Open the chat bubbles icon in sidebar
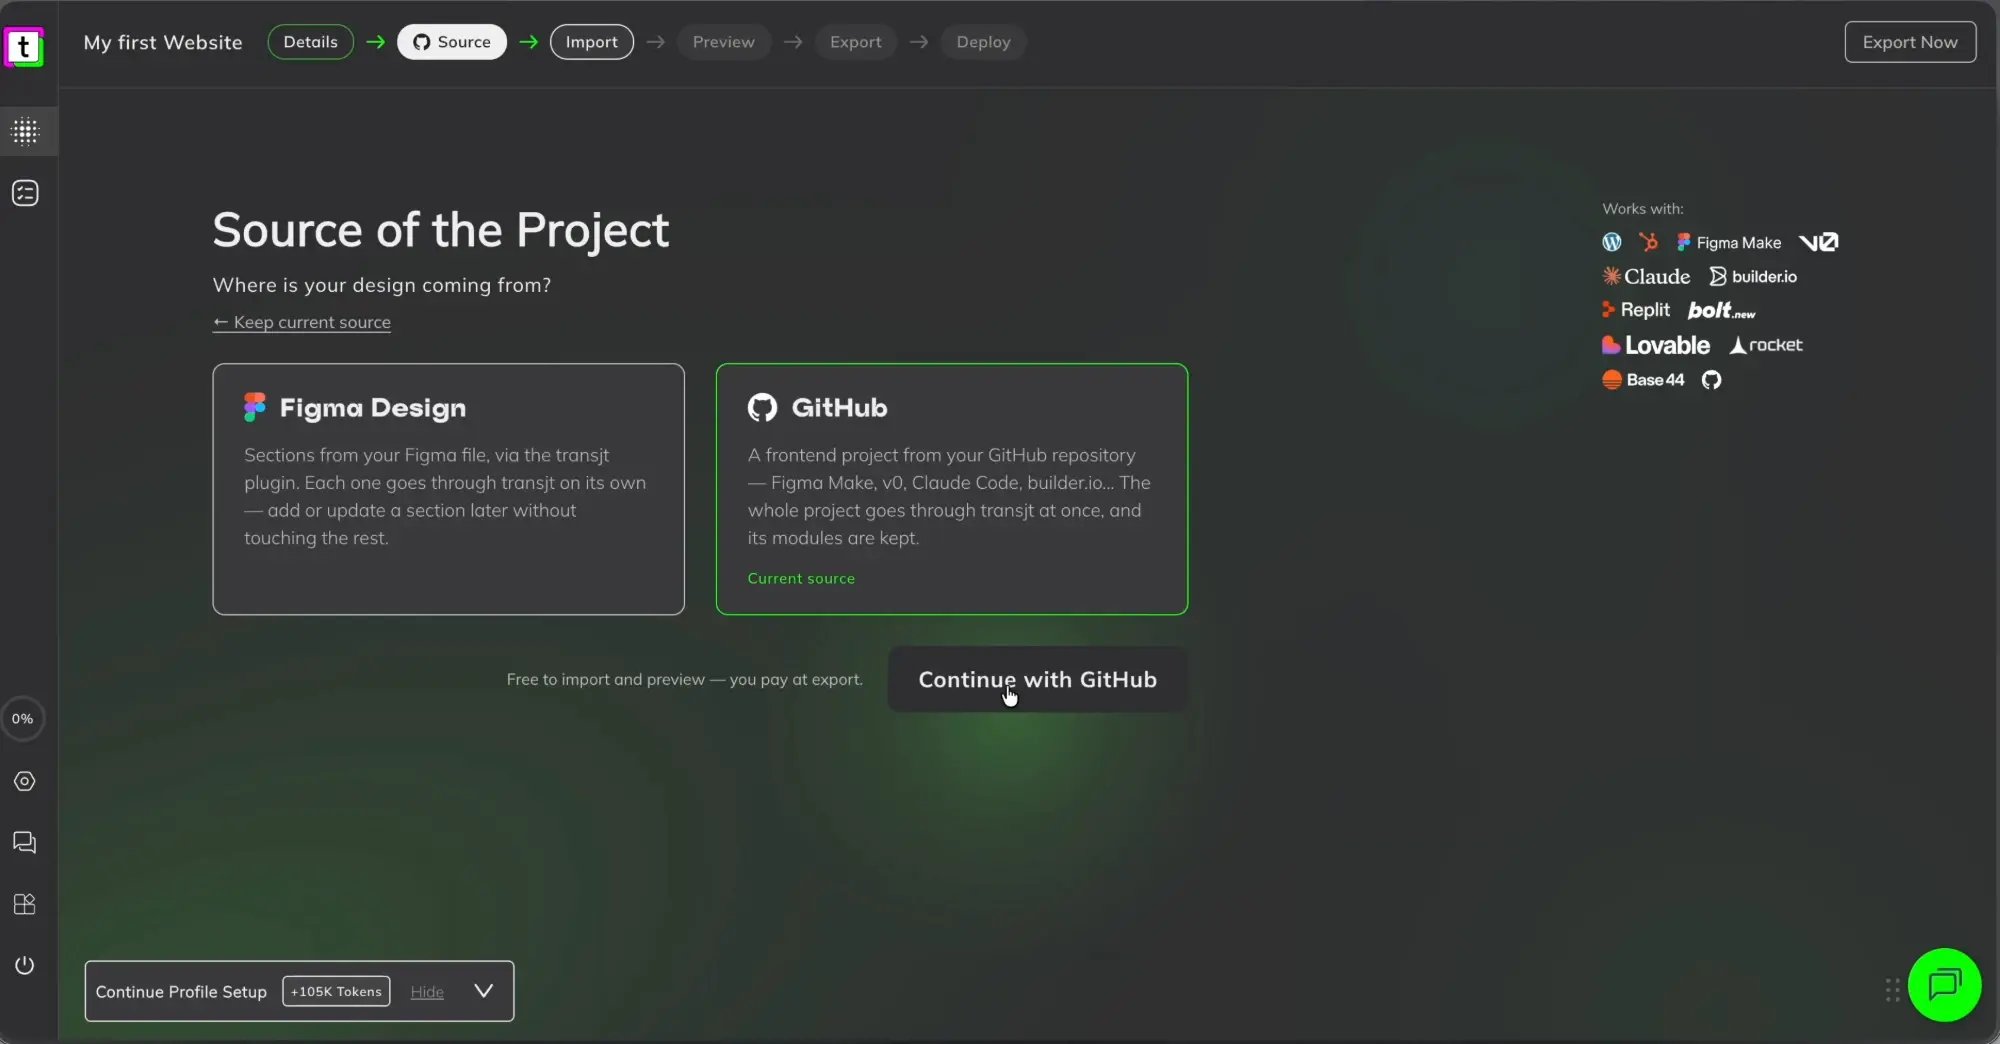The width and height of the screenshot is (2000, 1044). pyautogui.click(x=25, y=843)
